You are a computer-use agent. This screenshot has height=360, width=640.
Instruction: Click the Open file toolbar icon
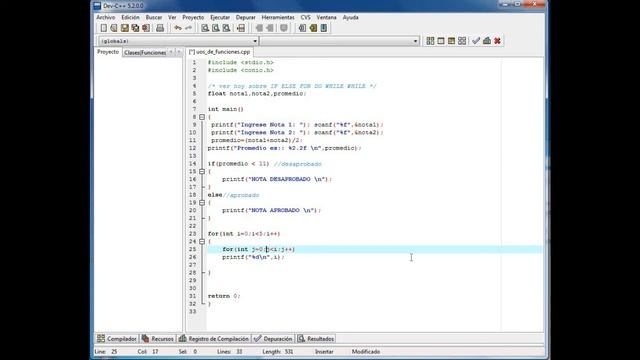pos(114,28)
